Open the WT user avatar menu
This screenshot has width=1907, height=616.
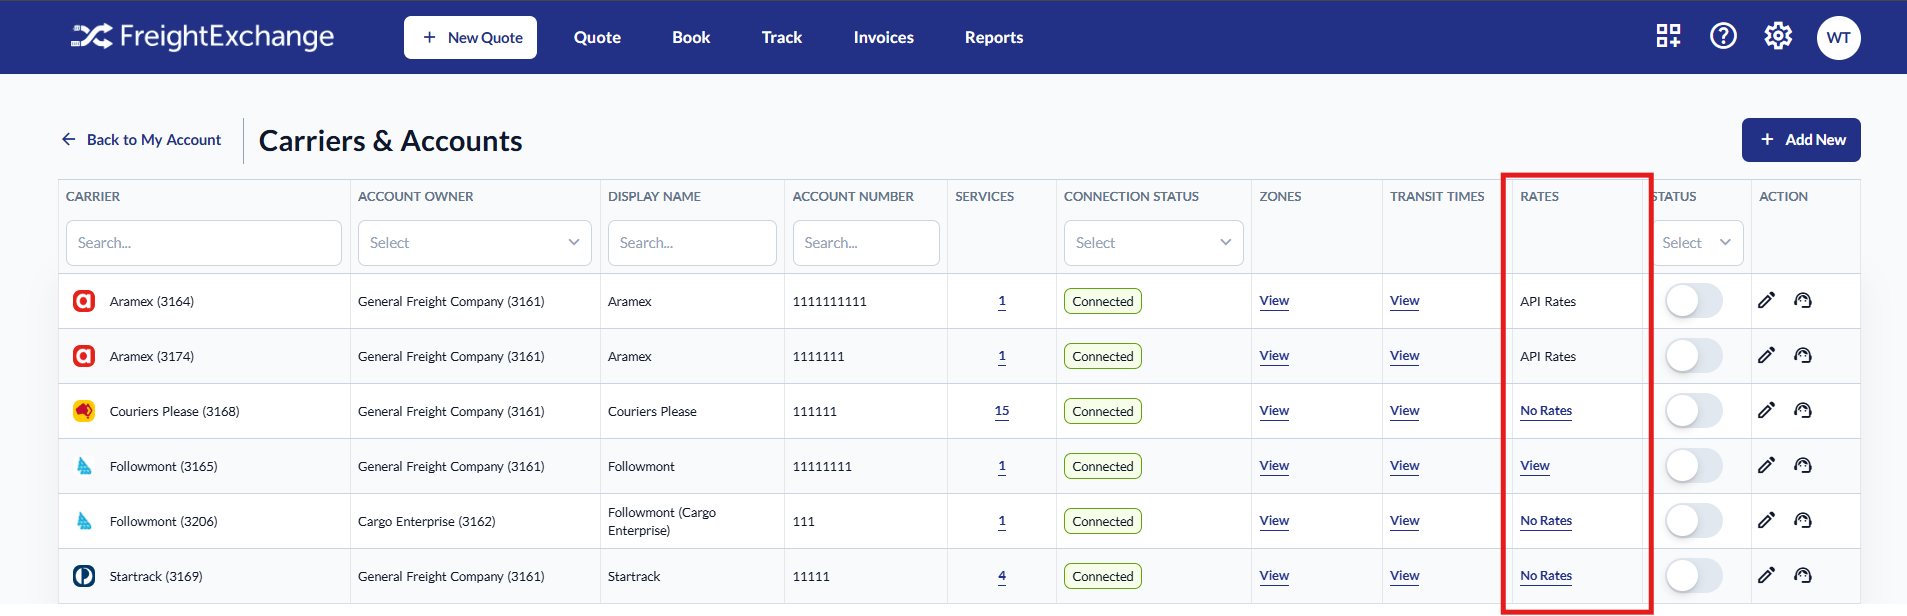tap(1838, 38)
